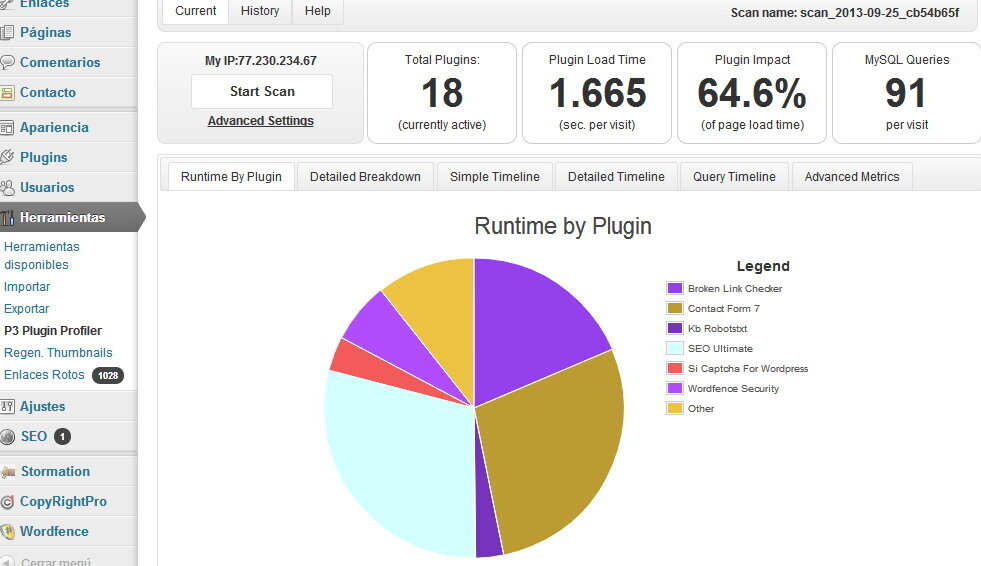Click the CopyRightPro menu icon
This screenshot has width=981, height=566.
pyautogui.click(x=7, y=502)
